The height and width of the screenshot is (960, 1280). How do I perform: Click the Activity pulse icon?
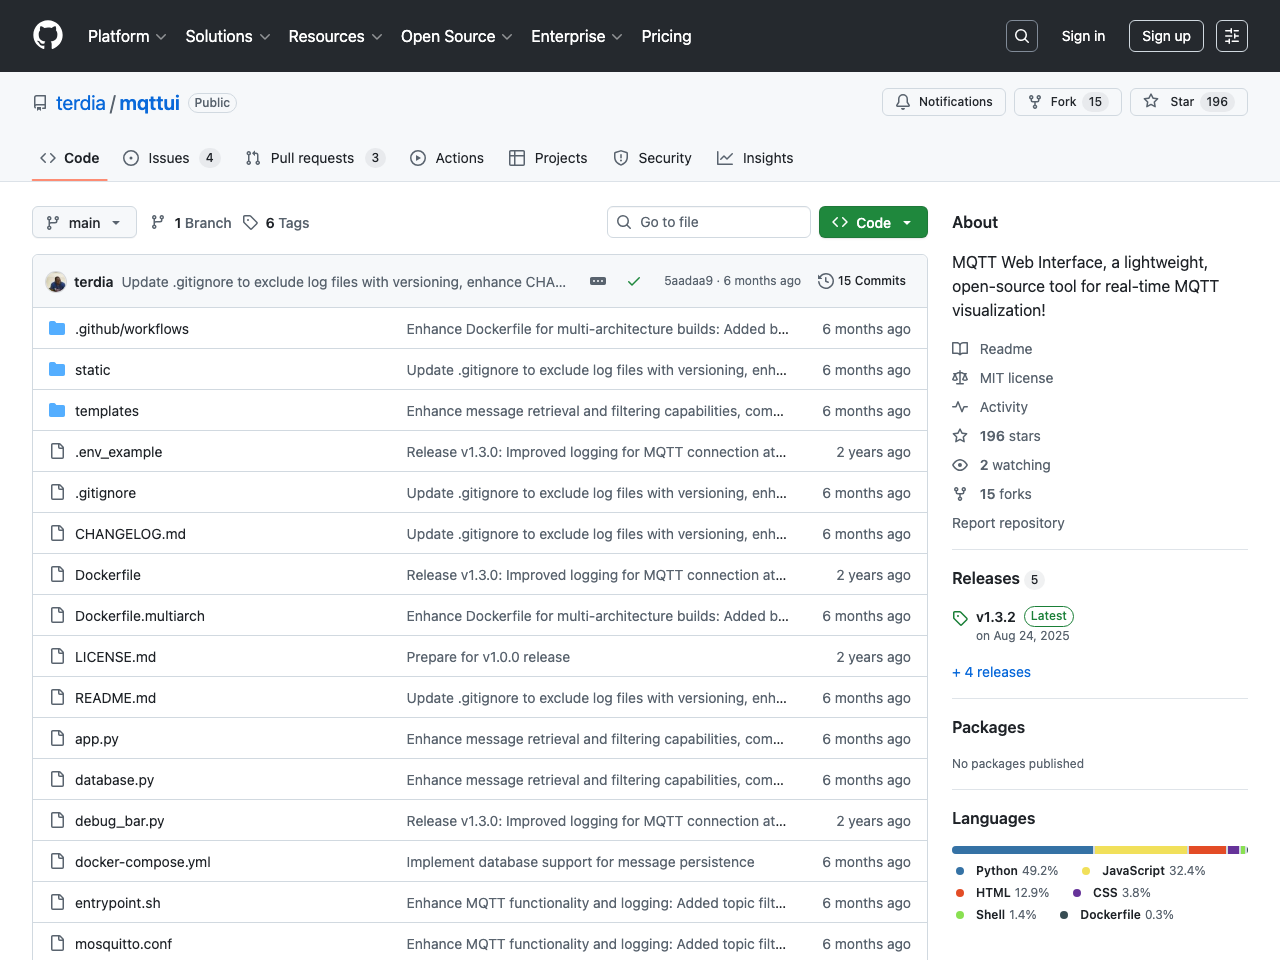[961, 406]
